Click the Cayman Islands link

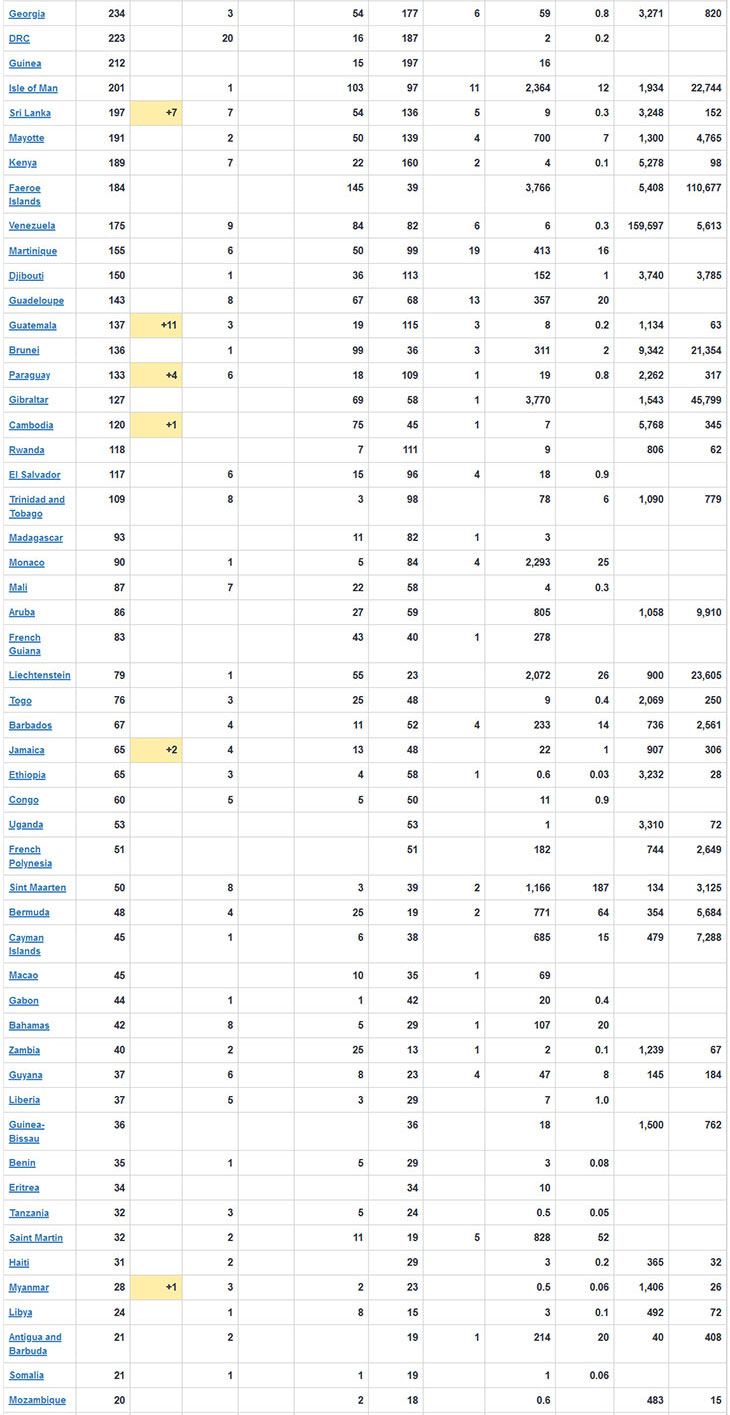tap(26, 944)
